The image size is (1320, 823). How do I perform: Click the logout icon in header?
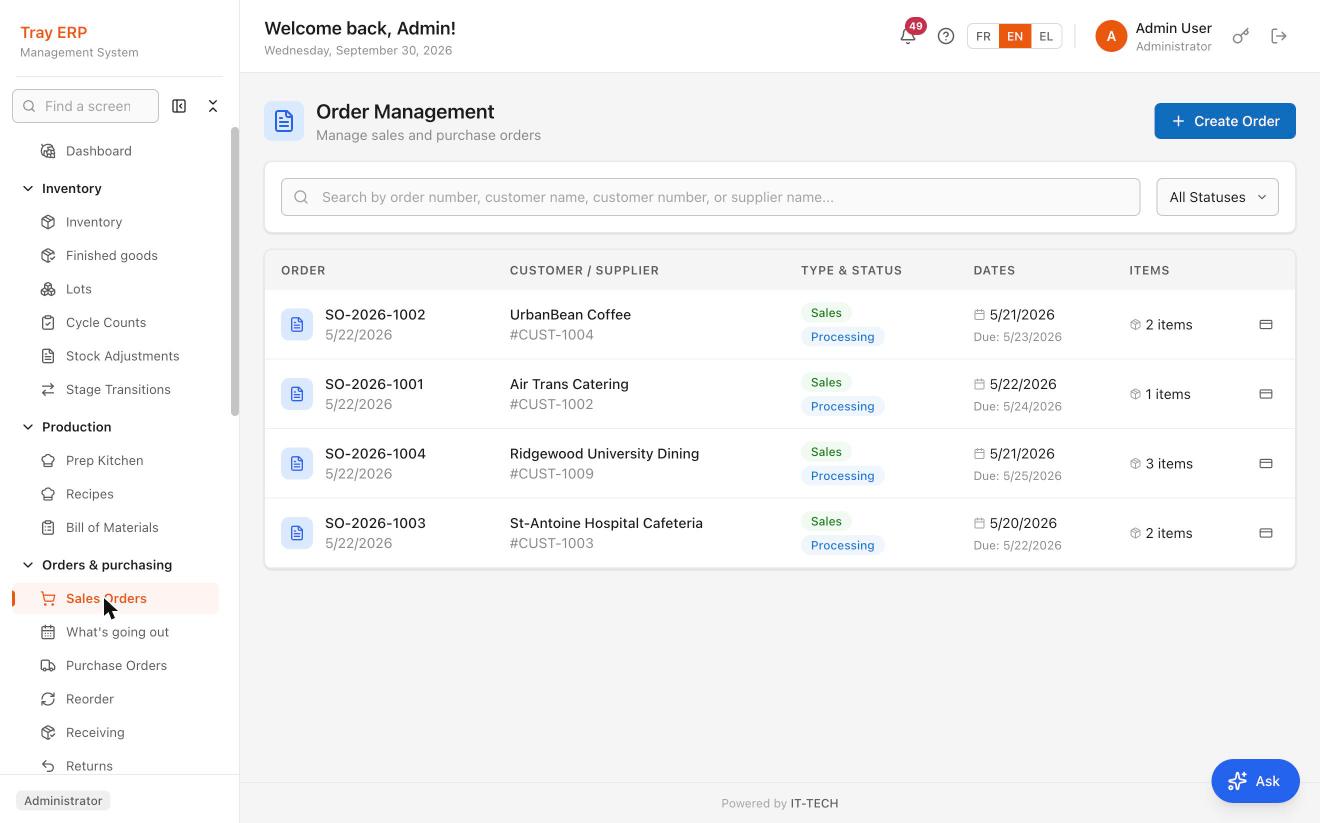pyautogui.click(x=1279, y=36)
